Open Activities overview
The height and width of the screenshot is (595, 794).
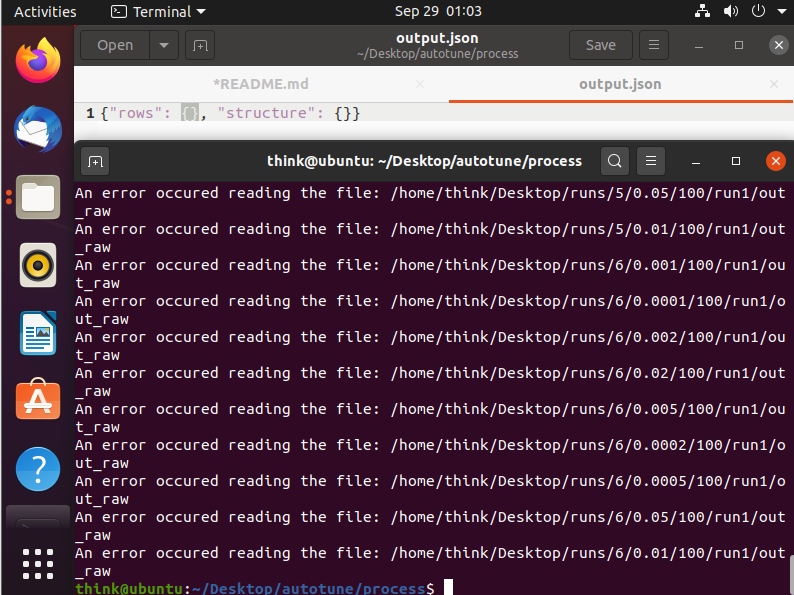coord(45,12)
